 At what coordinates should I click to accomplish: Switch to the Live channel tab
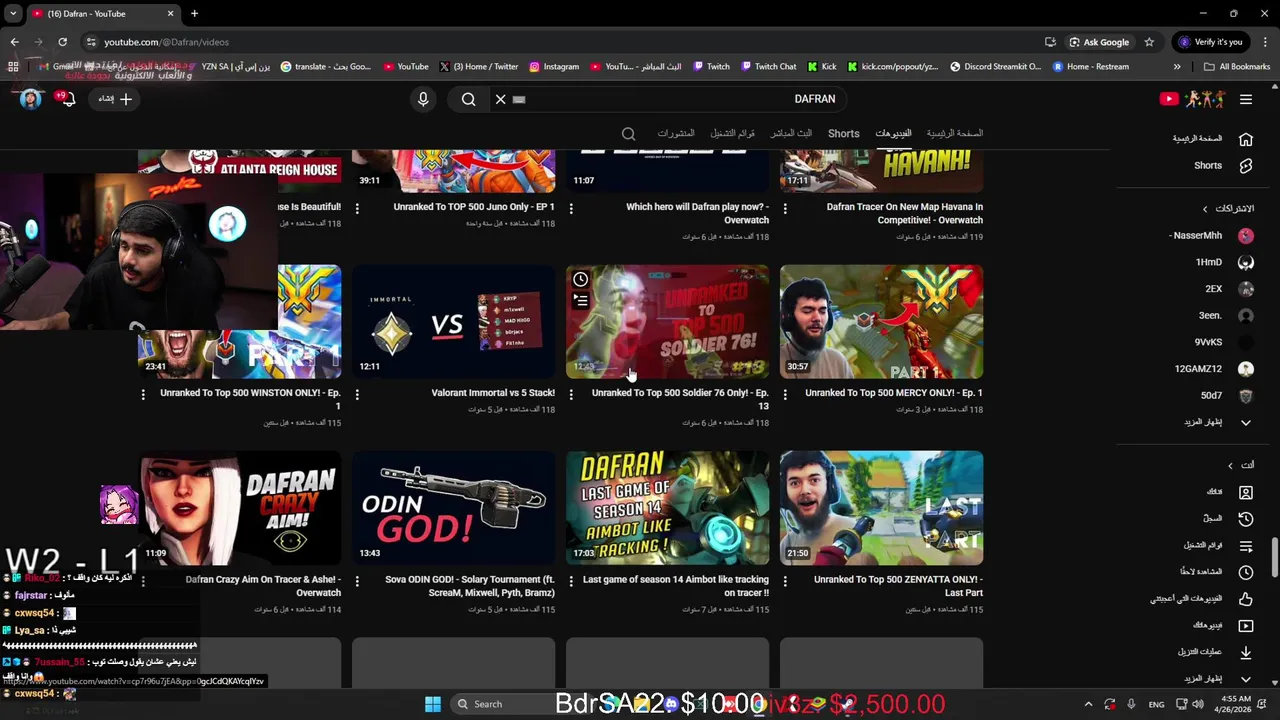pos(791,134)
